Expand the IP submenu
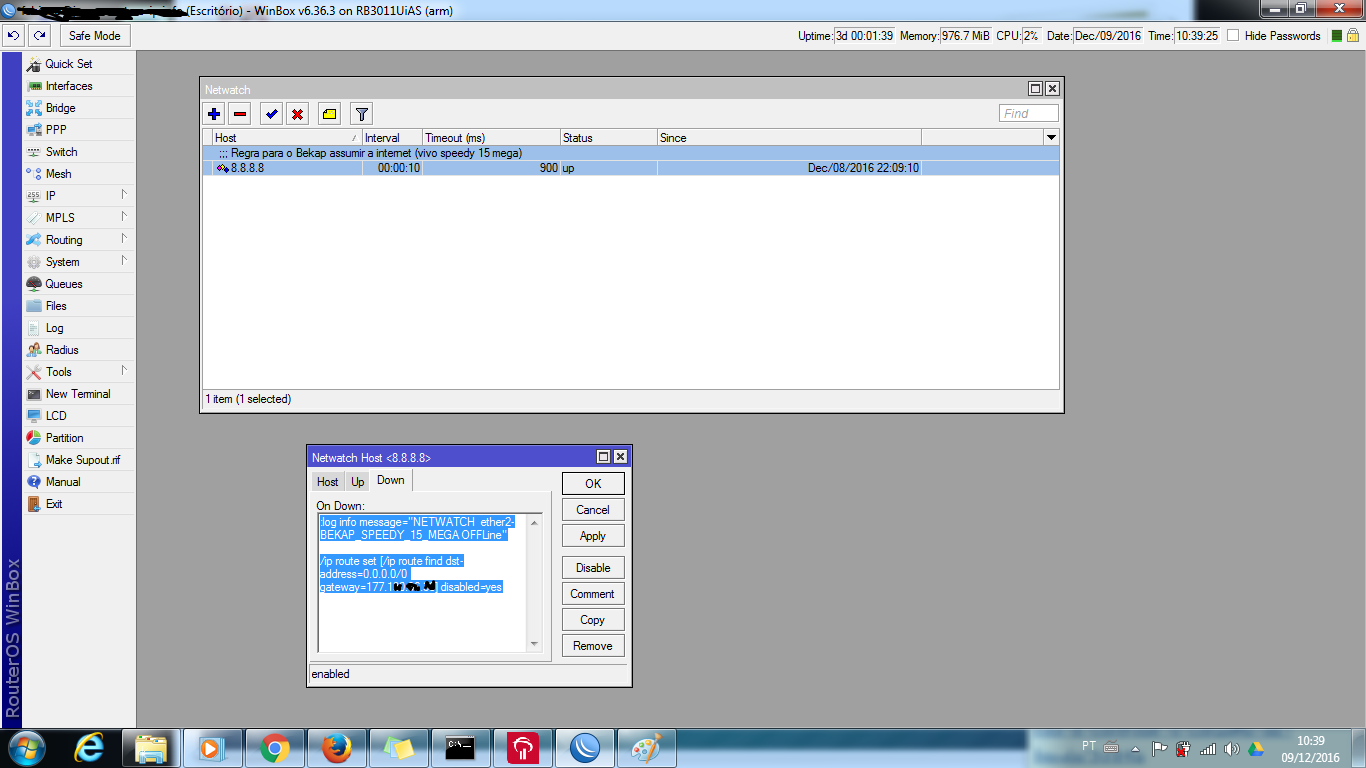This screenshot has height=768, width=1366. (x=78, y=196)
